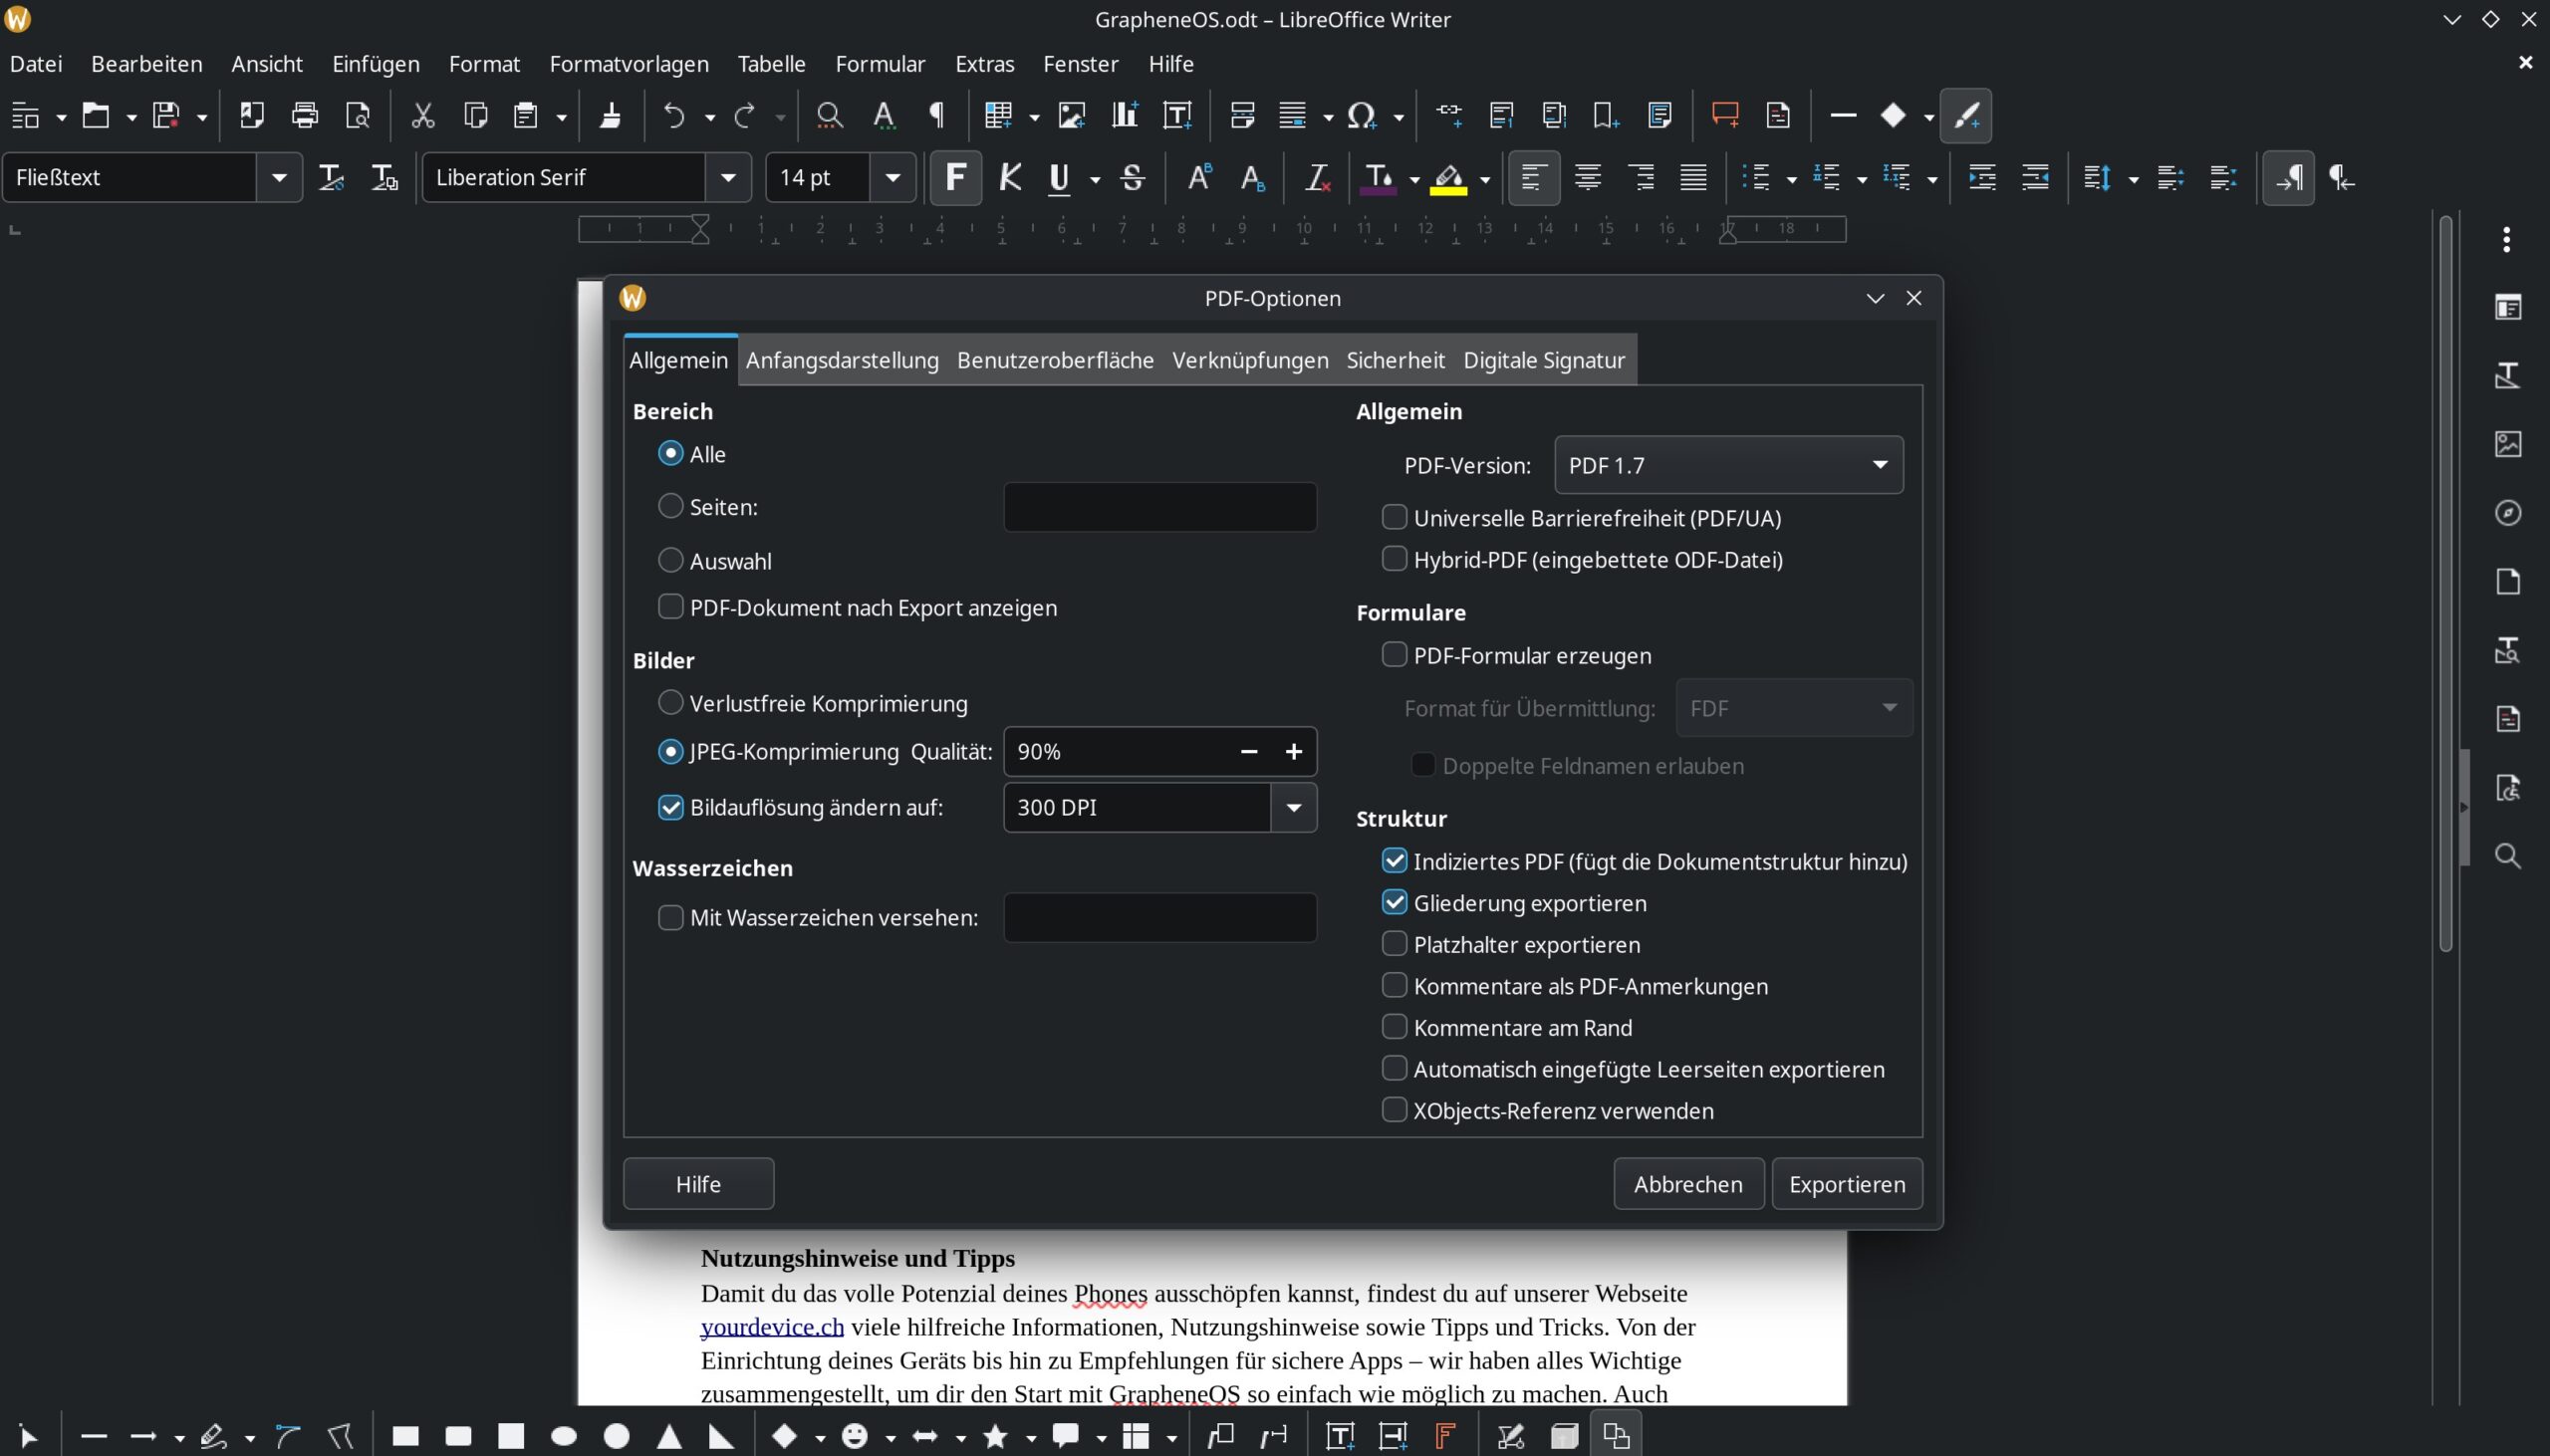Open the Navigator compass icon in sidebar

point(2507,513)
